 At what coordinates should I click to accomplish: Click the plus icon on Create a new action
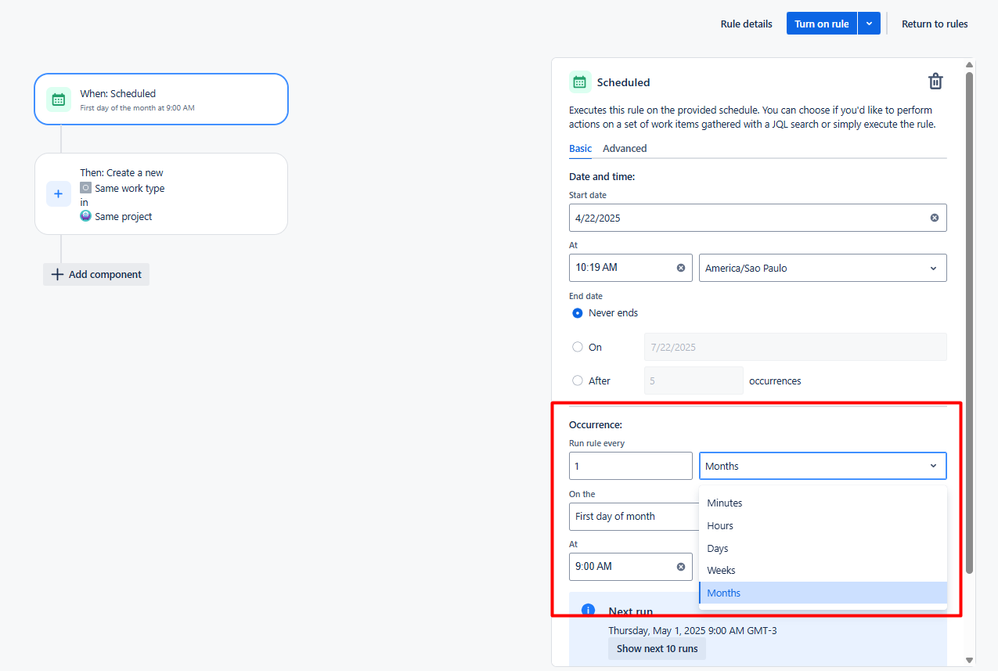[x=59, y=194]
